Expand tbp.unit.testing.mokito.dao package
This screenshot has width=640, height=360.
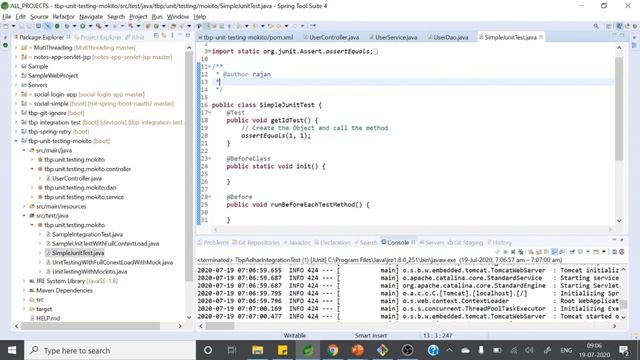point(32,187)
